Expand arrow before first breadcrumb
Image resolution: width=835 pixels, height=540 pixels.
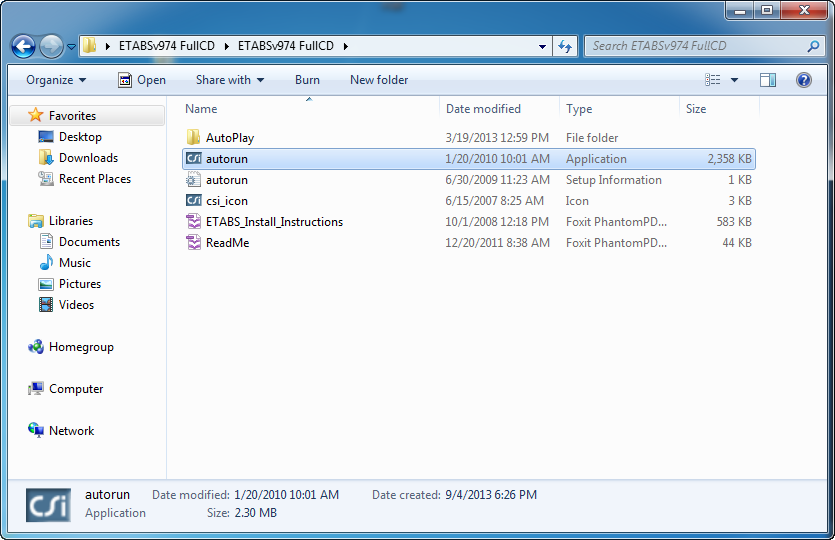coord(108,46)
